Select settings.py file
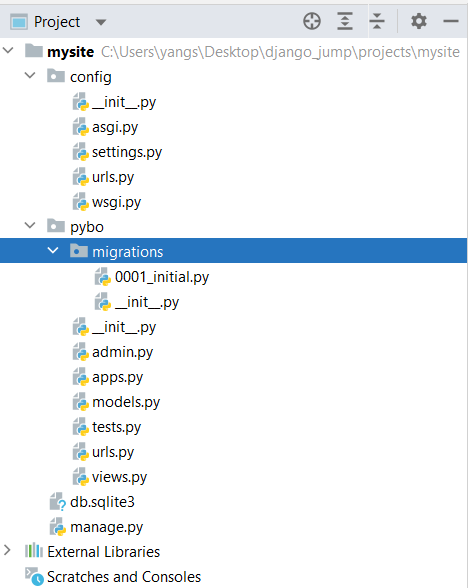This screenshot has width=468, height=588. (127, 152)
